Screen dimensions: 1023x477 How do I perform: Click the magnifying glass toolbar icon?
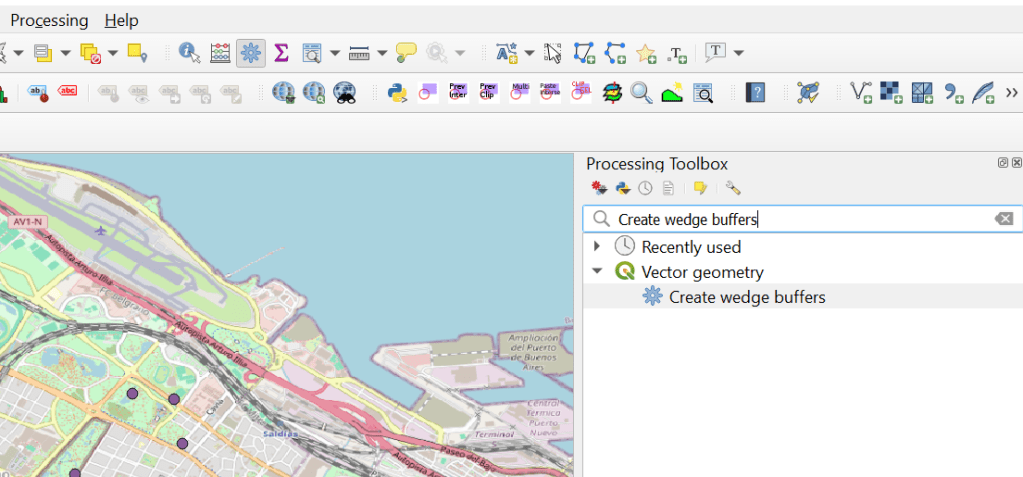coord(641,93)
